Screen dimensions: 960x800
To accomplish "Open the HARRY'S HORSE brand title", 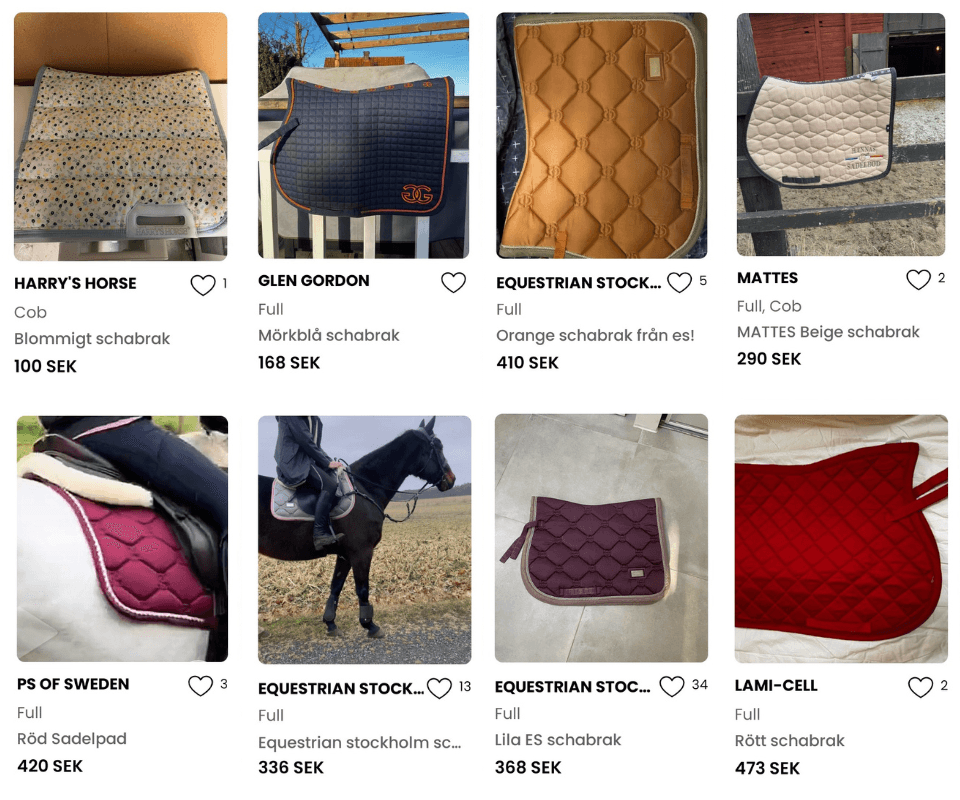I will (x=75, y=283).
